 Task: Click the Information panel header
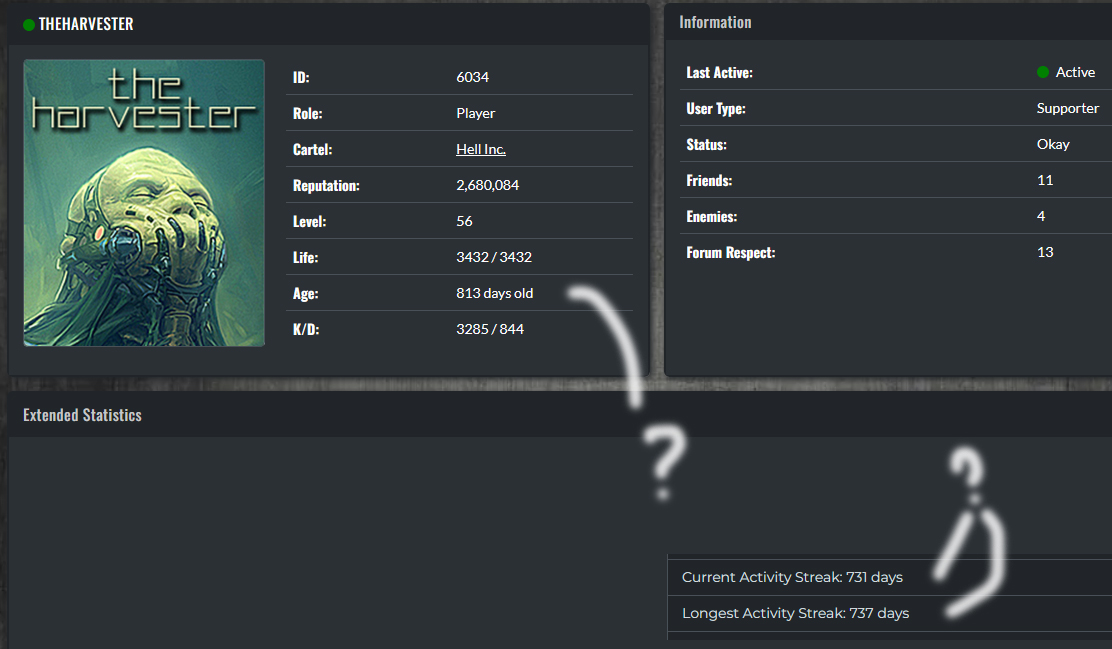pyautogui.click(x=715, y=22)
